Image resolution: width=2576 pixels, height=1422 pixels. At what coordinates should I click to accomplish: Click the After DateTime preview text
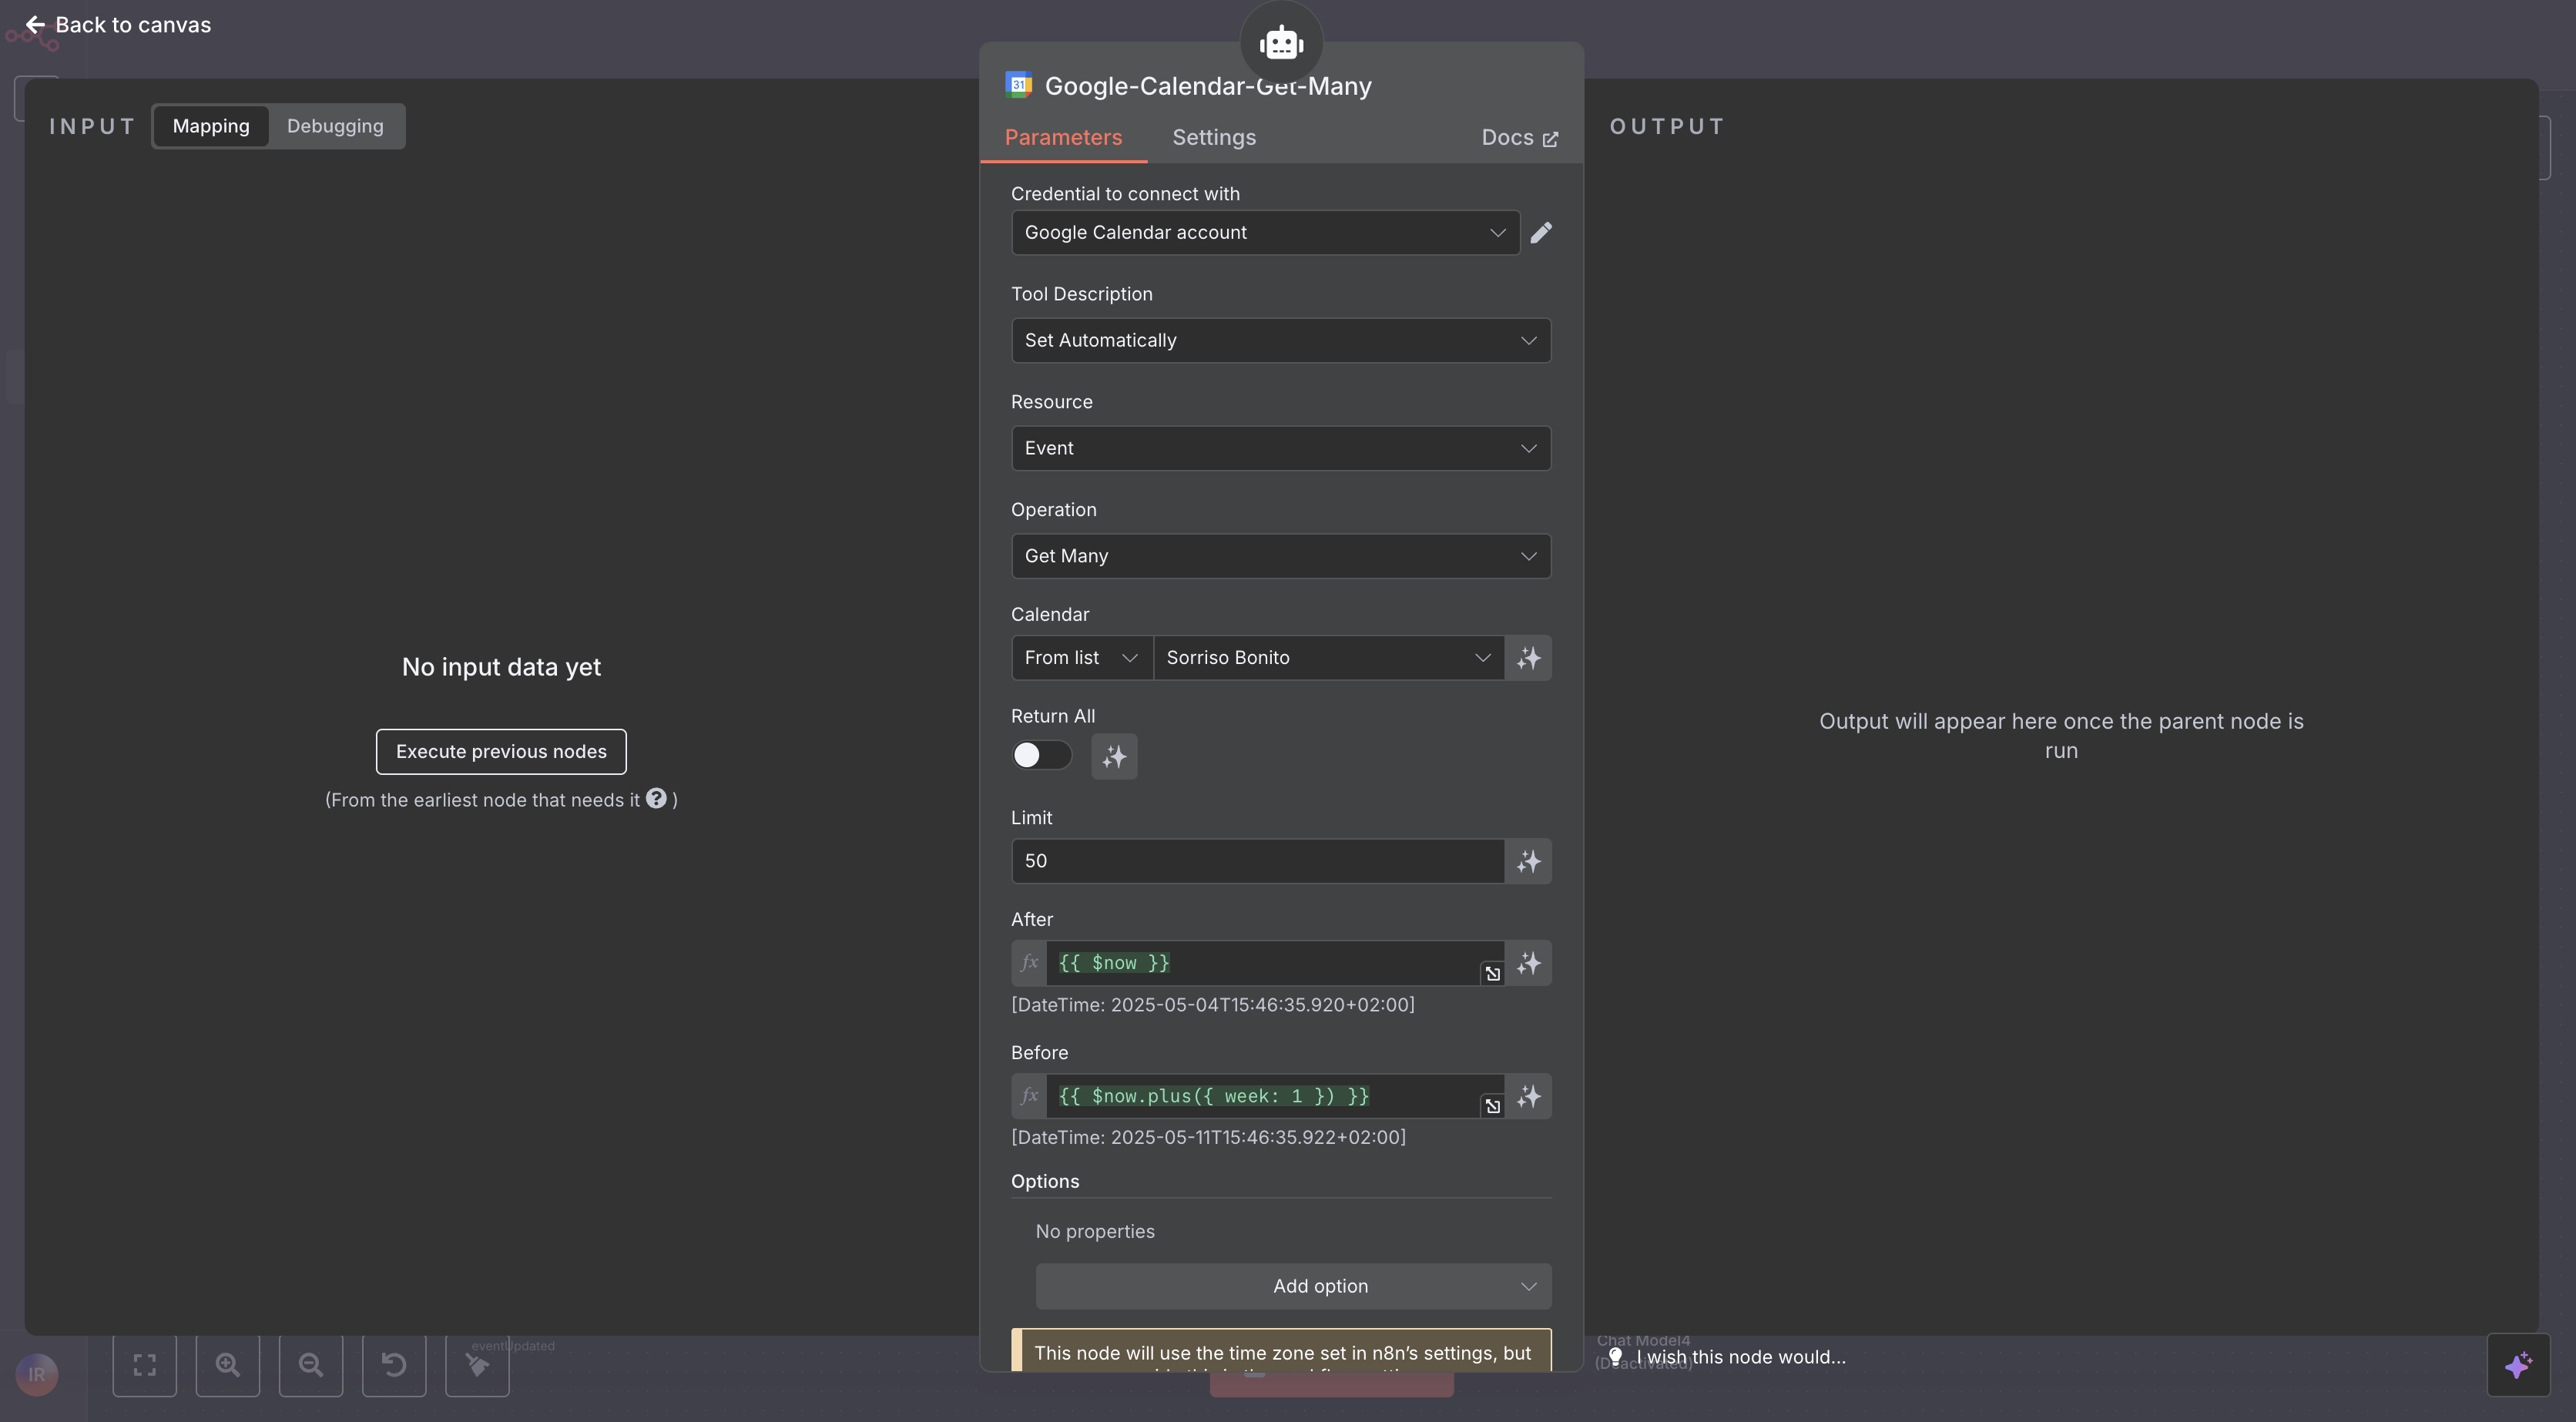[x=1212, y=1005]
